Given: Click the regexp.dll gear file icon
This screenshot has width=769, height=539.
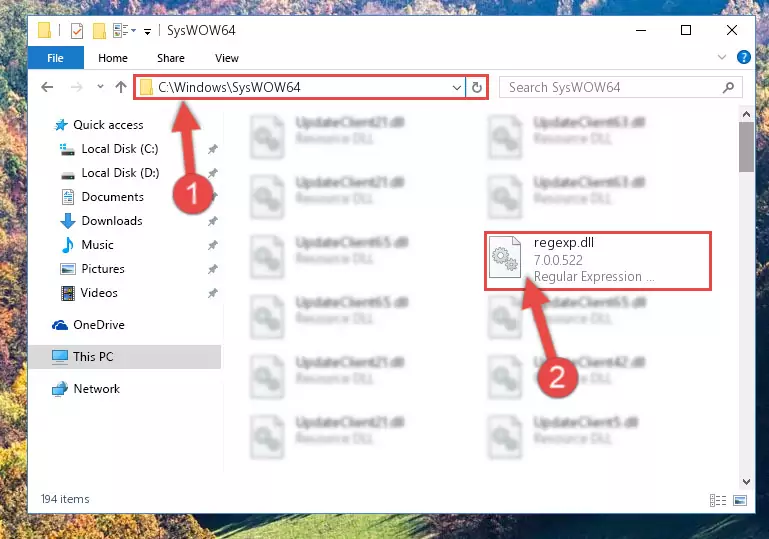Looking at the screenshot, I should pyautogui.click(x=505, y=257).
